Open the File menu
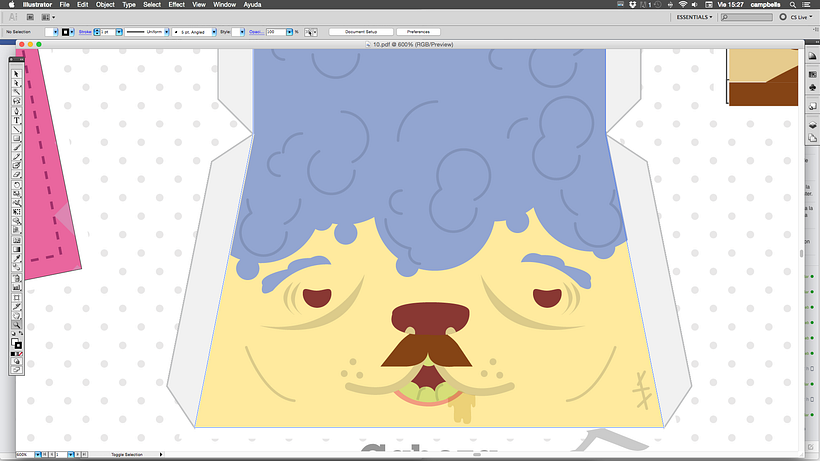820x461 pixels. pyautogui.click(x=64, y=4)
